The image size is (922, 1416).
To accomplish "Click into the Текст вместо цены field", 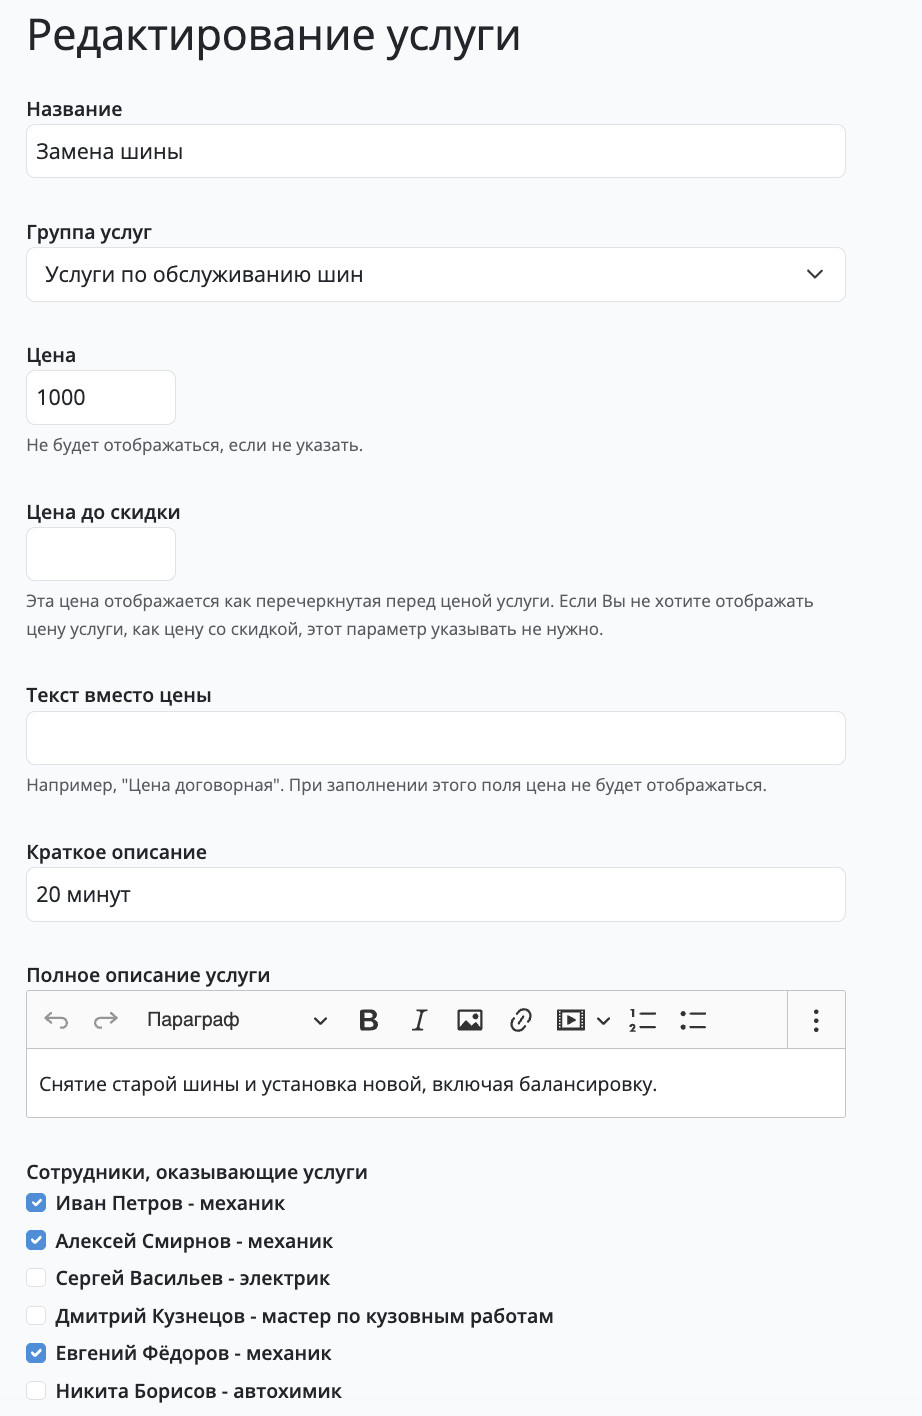I will point(436,738).
